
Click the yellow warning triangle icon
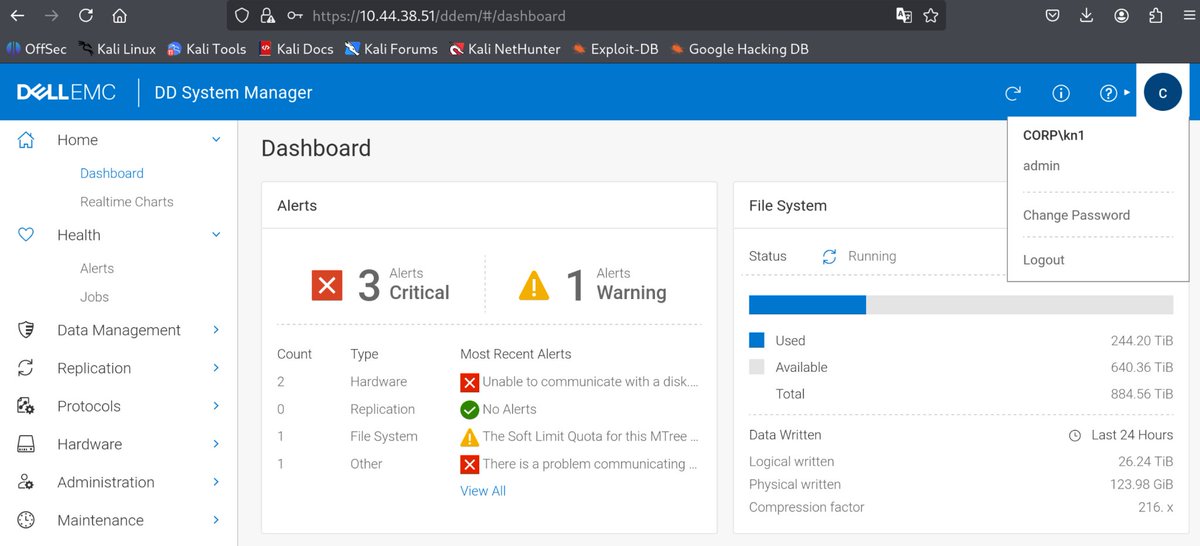[x=534, y=286]
